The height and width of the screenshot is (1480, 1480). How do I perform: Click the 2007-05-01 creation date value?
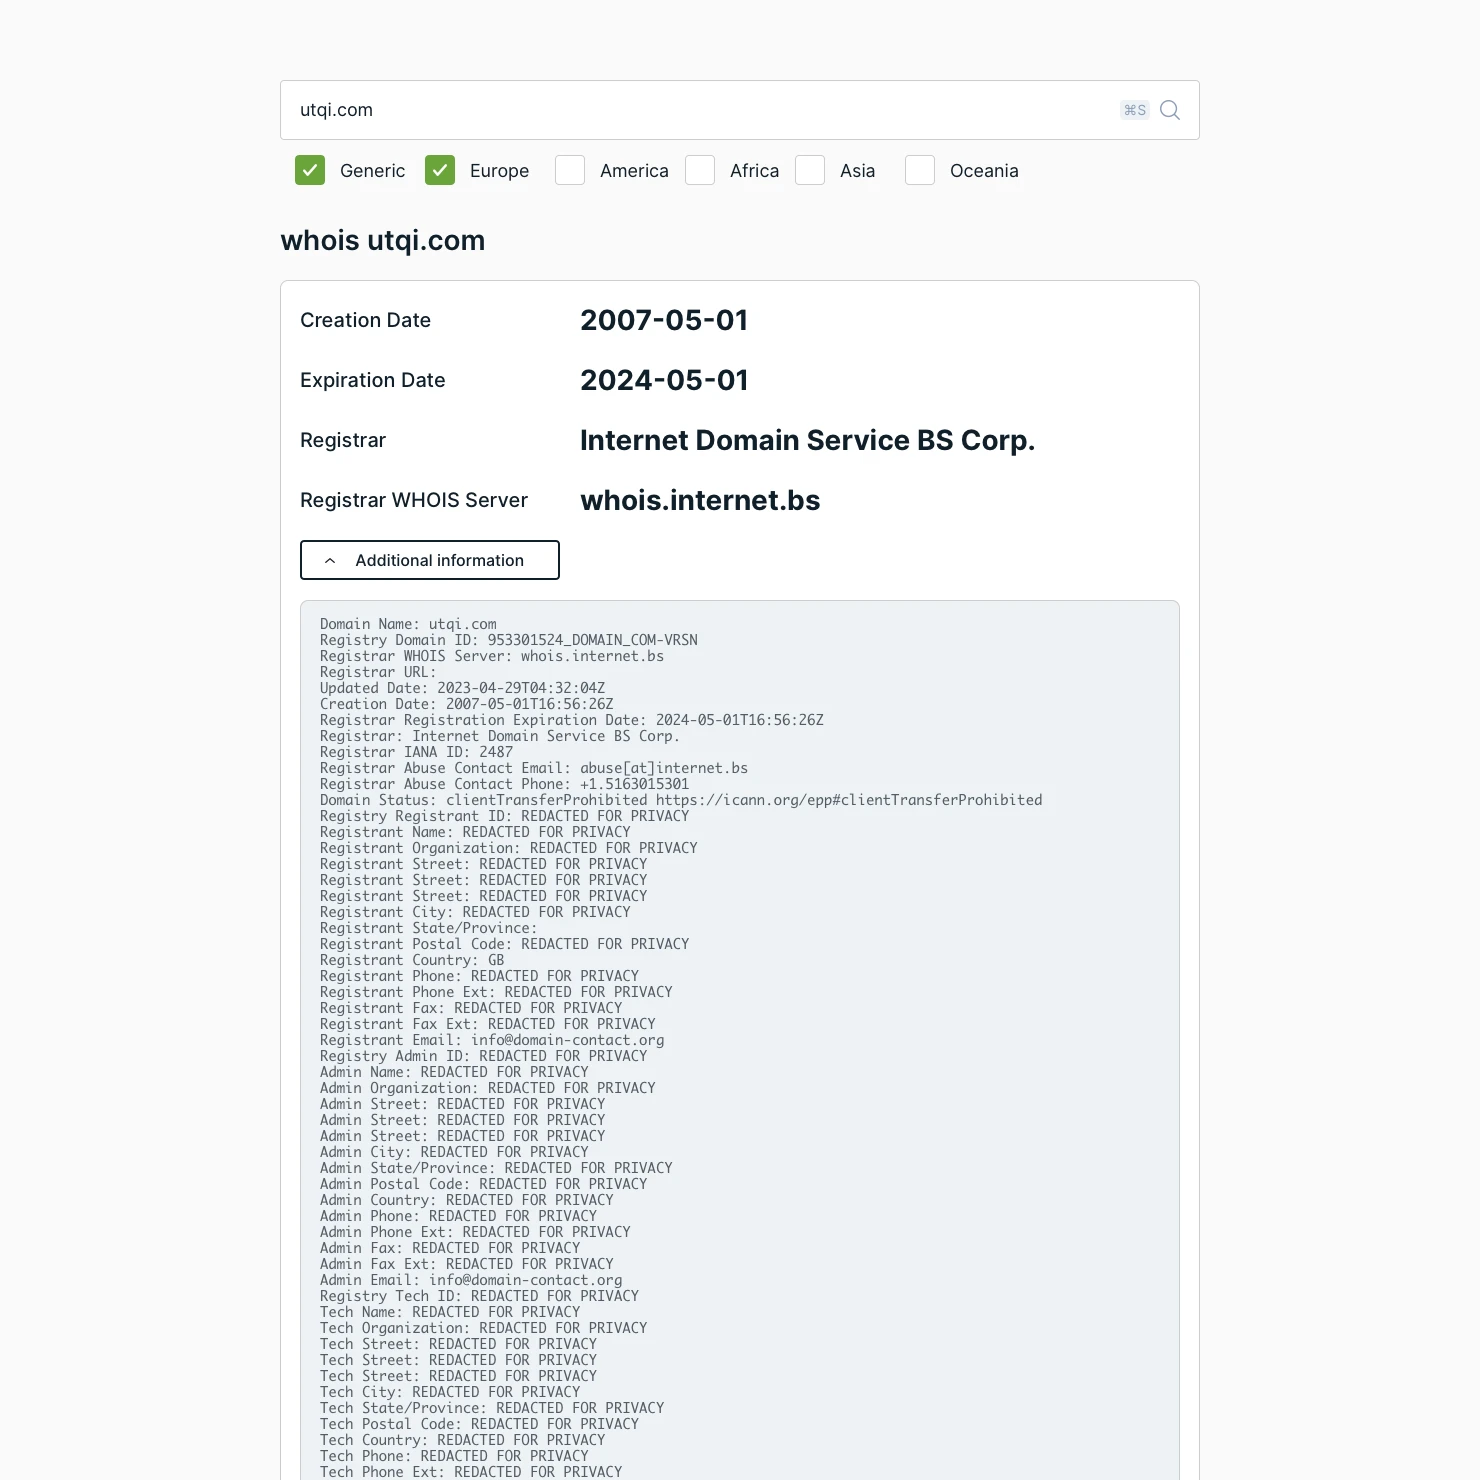[x=664, y=320]
